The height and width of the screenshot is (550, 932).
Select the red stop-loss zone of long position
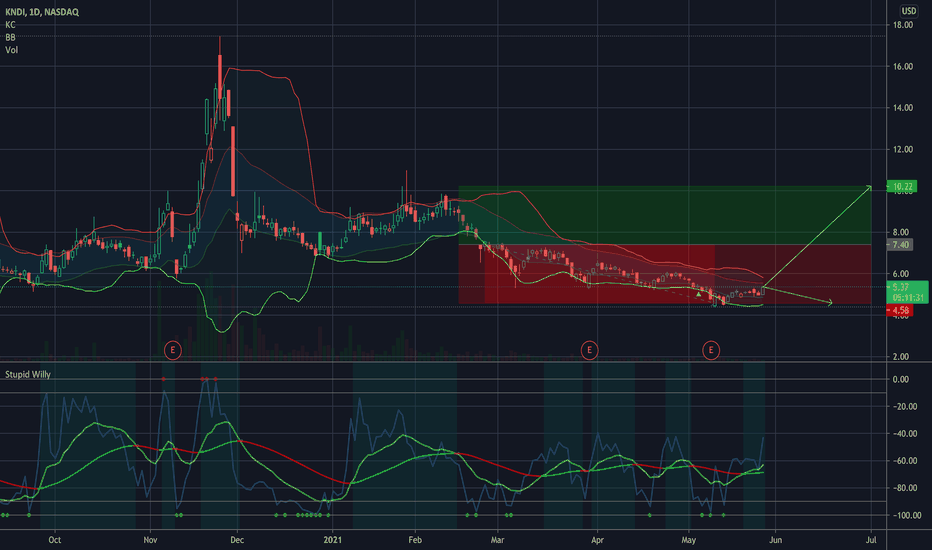point(665,275)
